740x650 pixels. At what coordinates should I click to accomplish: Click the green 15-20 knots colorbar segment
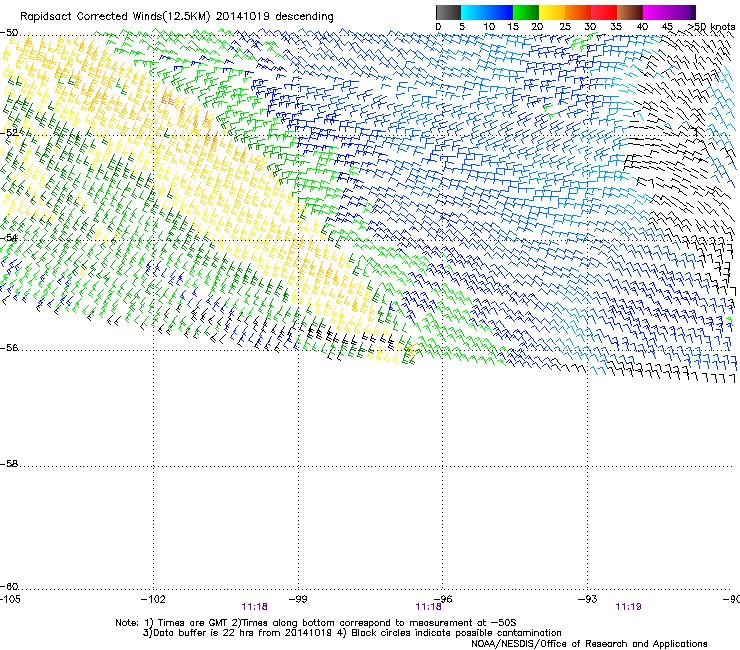pos(526,12)
